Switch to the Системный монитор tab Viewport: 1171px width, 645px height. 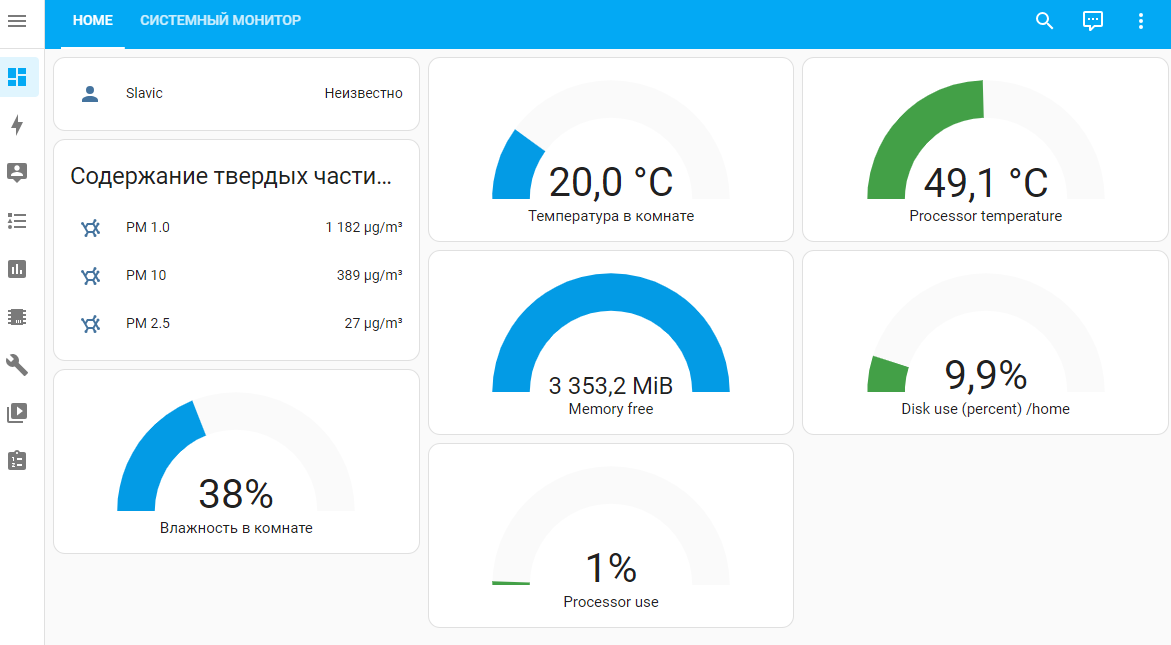point(220,21)
